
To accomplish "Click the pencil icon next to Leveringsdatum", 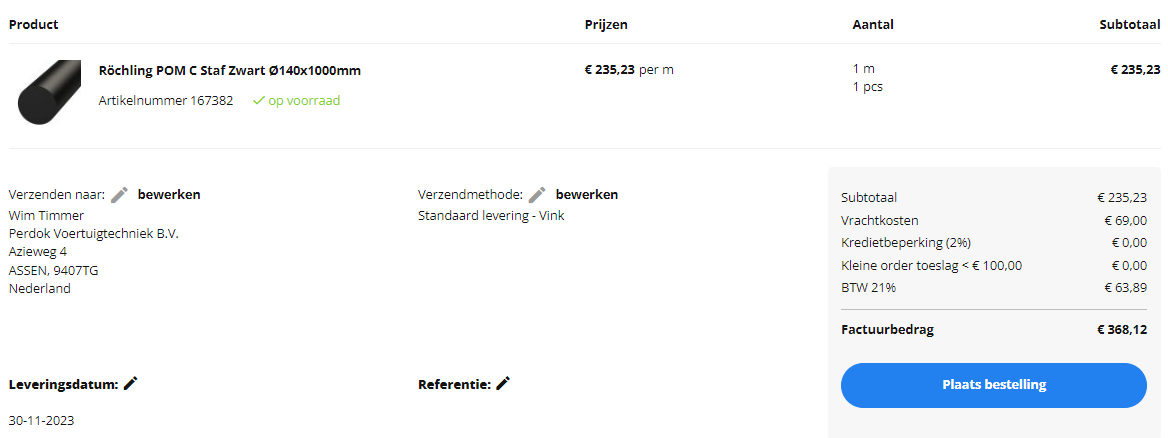I will [131, 383].
